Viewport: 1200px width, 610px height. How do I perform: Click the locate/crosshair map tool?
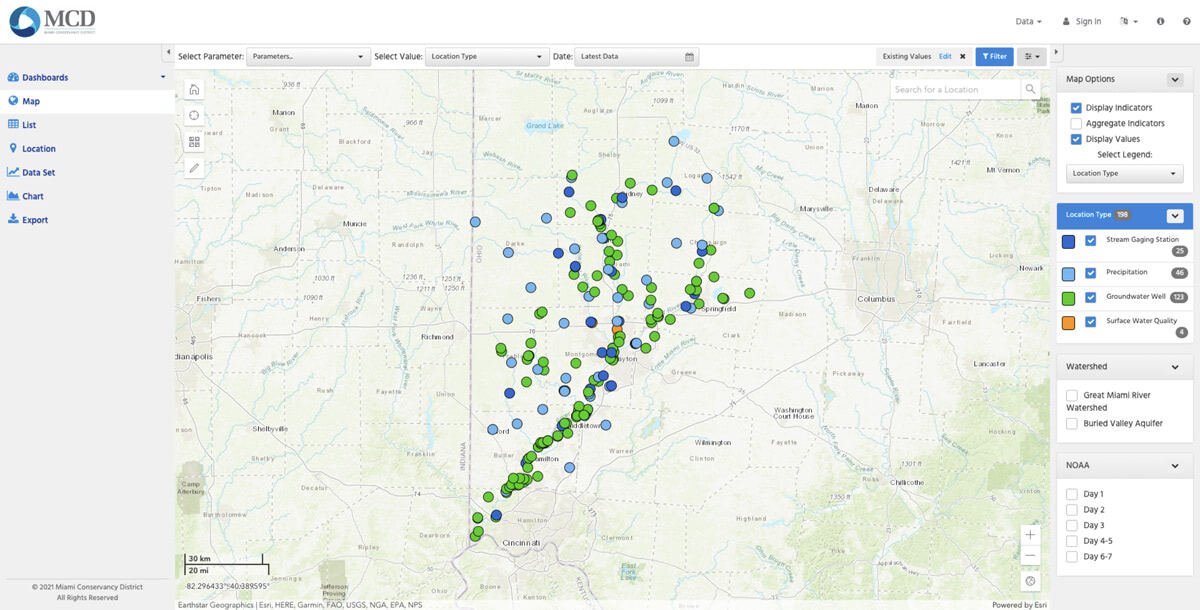(194, 116)
